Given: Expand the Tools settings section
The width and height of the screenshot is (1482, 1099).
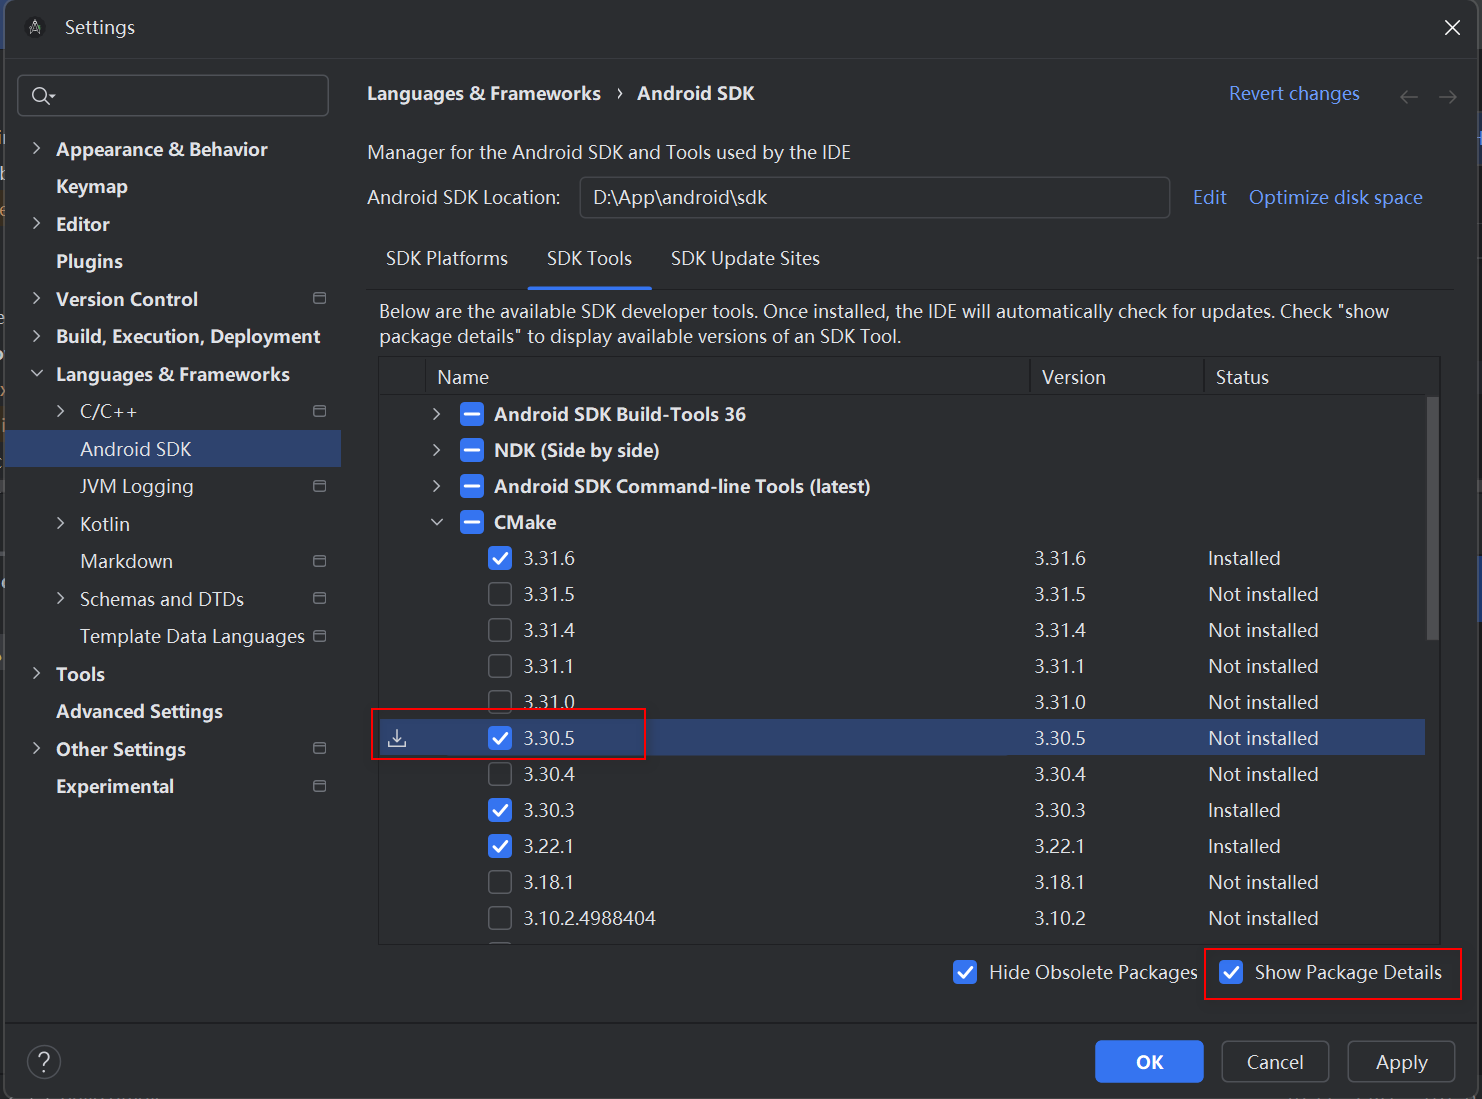Looking at the screenshot, I should (x=36, y=673).
